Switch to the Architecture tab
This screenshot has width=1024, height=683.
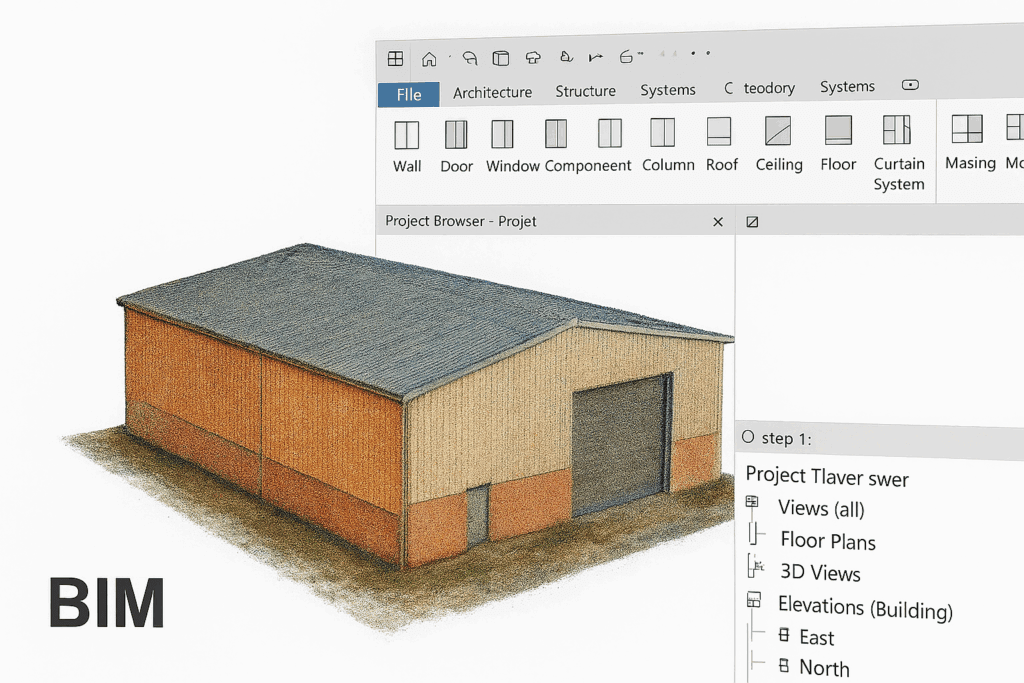click(492, 92)
